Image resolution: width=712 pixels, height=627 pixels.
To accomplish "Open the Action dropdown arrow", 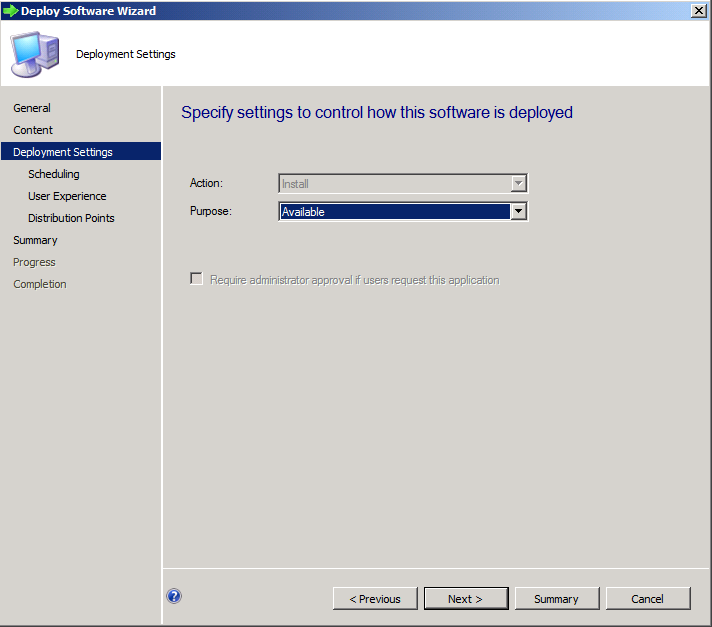I will pos(518,183).
